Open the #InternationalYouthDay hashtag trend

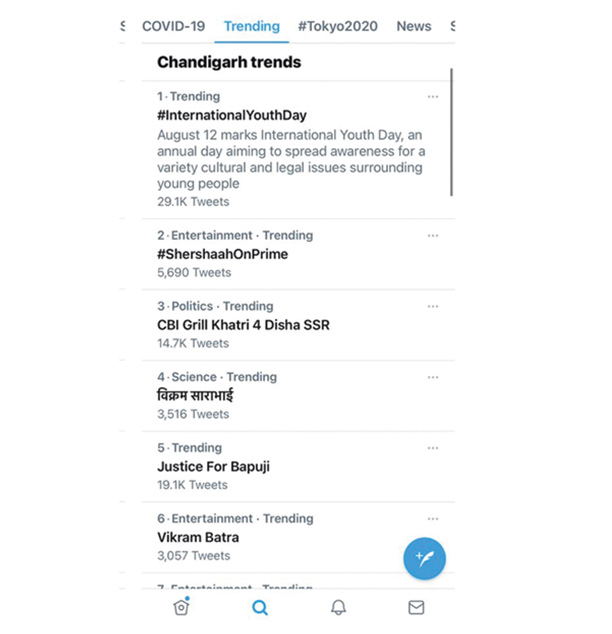(x=232, y=115)
